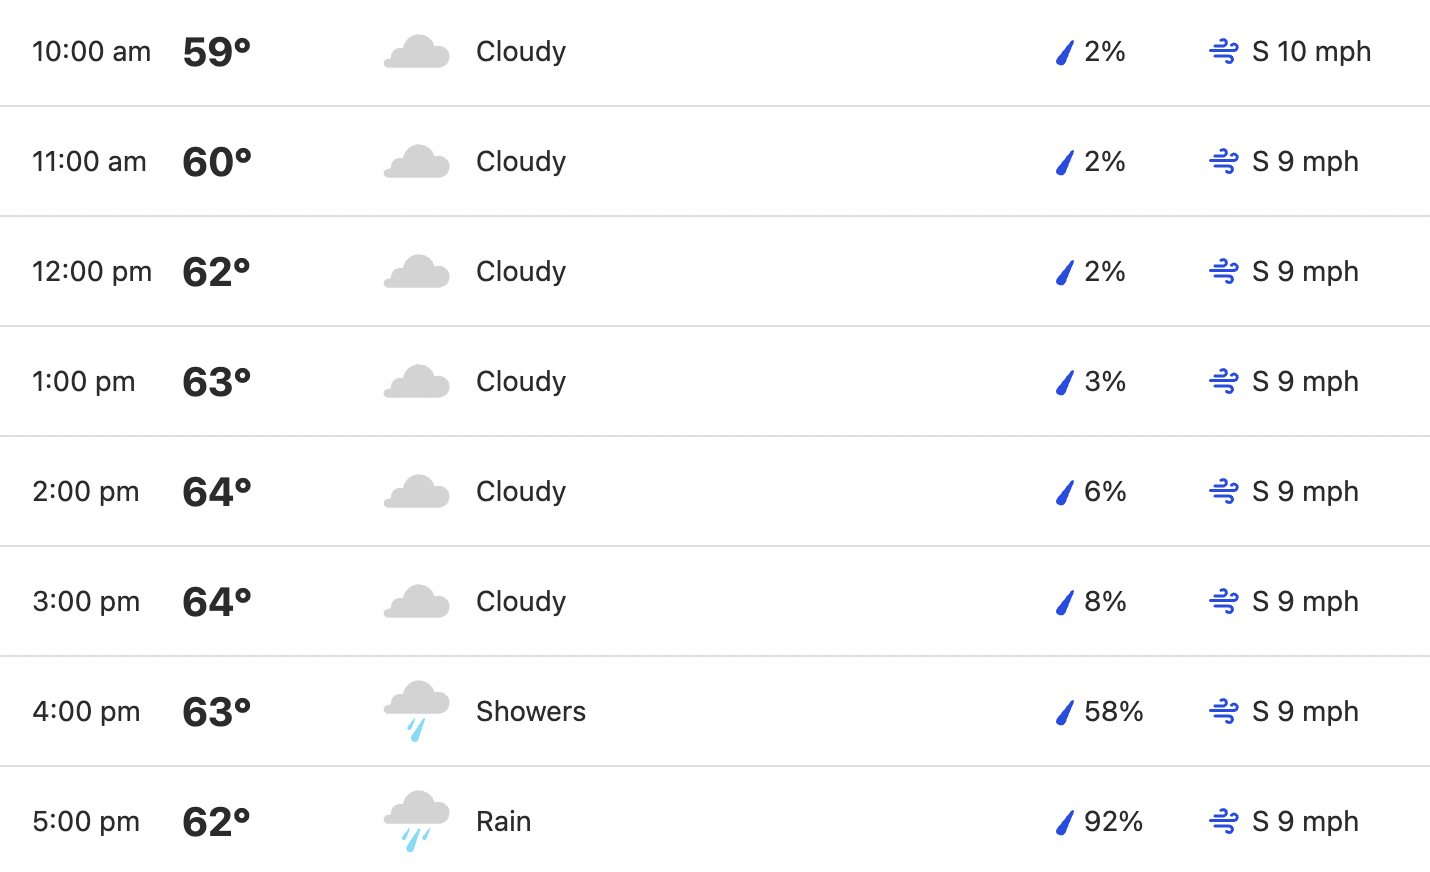The image size is (1430, 872).
Task: Click the wind icon in the 2:00 pm row
Action: click(x=1224, y=492)
